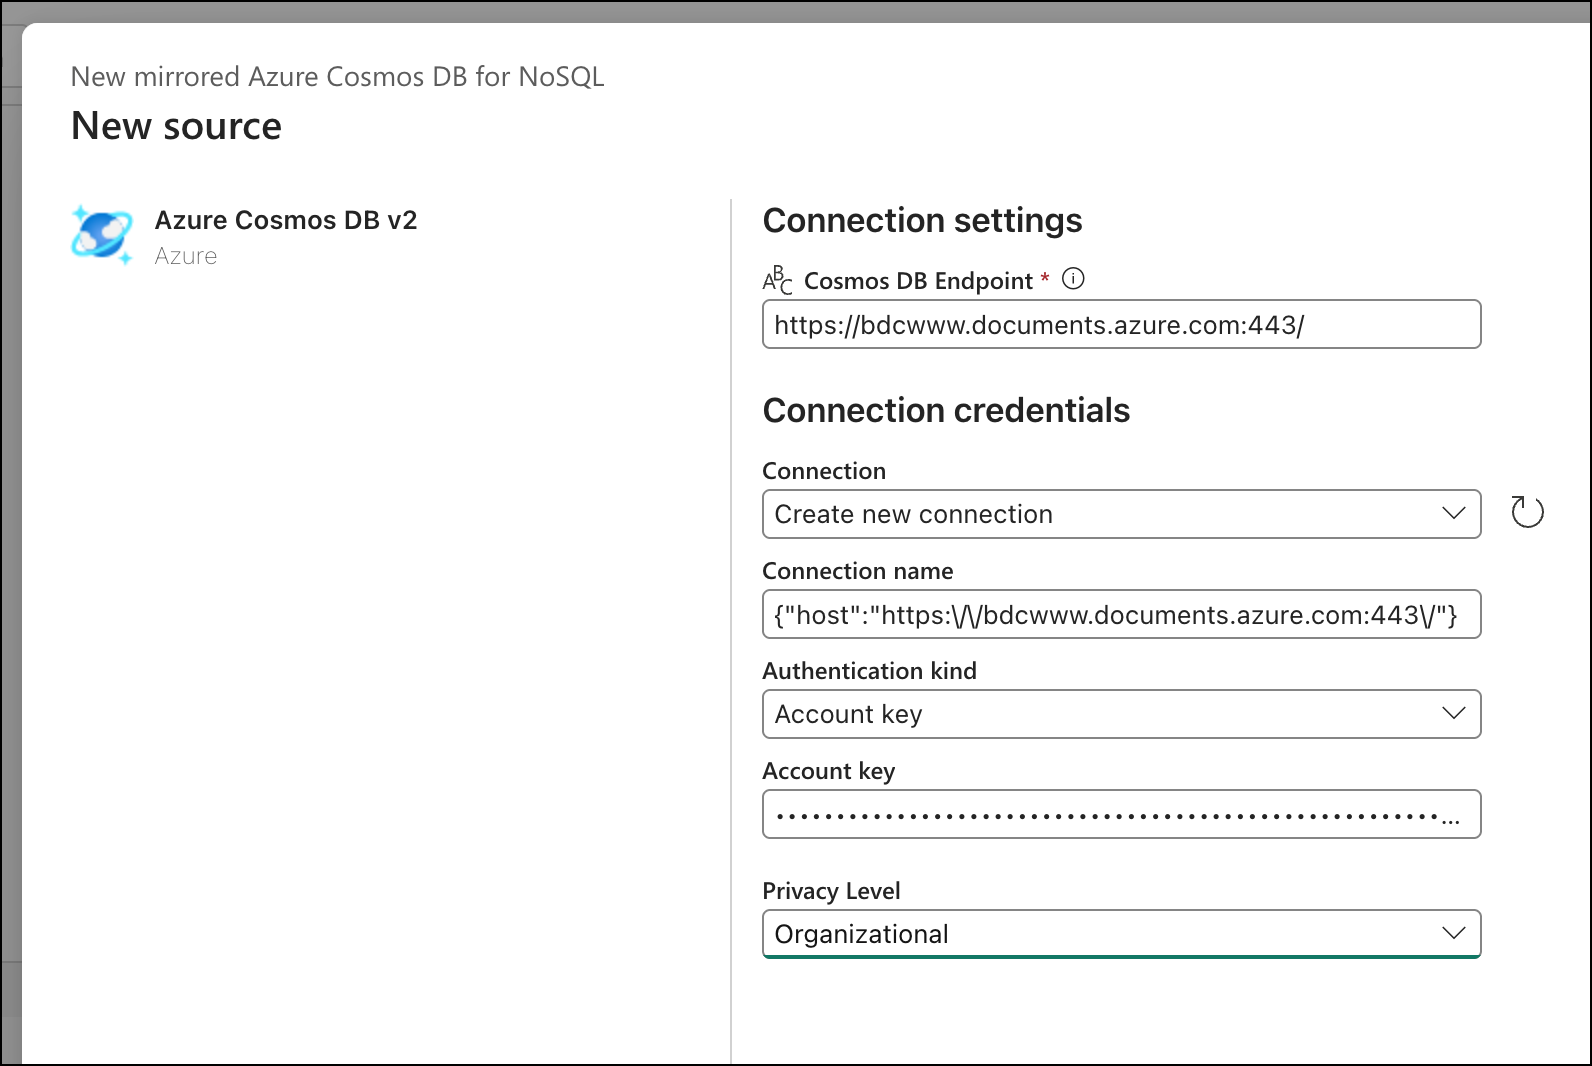This screenshot has width=1592, height=1066.
Task: Click the Connection label above the dropdown
Action: (x=824, y=471)
